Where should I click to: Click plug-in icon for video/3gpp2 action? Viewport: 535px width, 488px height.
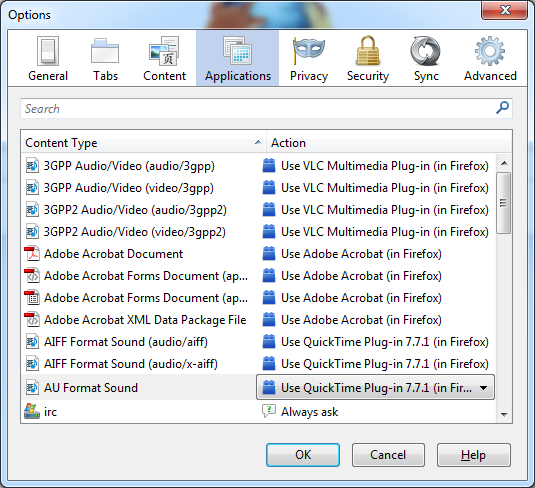(x=269, y=231)
